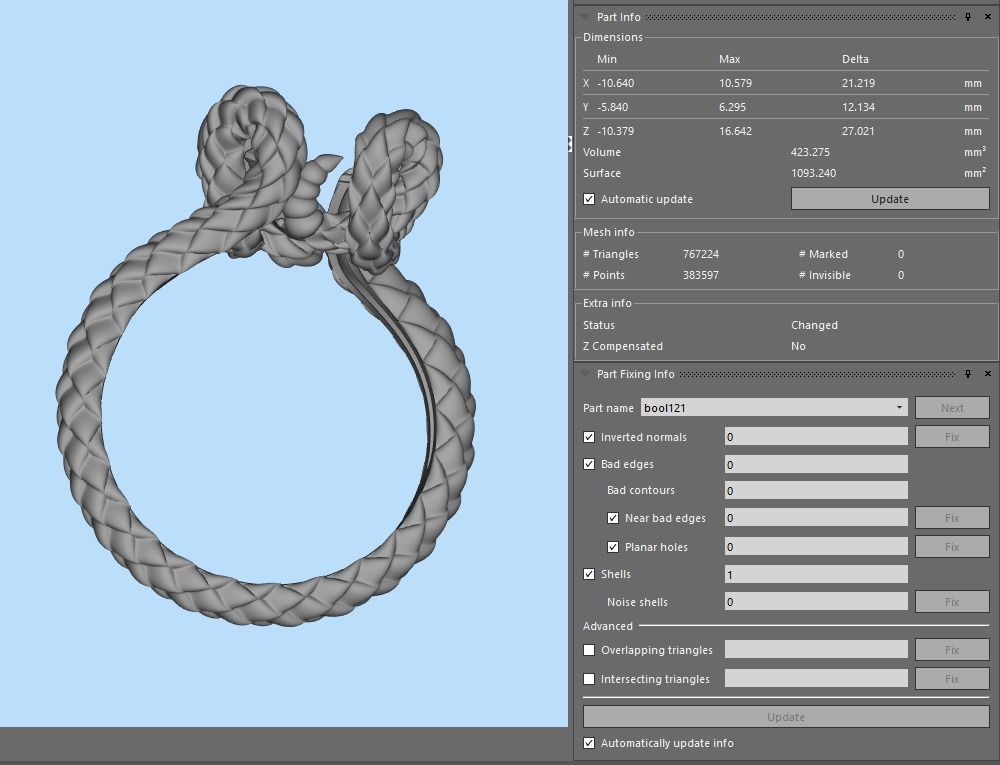Select the X Min value -10.640
The height and width of the screenshot is (765, 1000).
click(x=615, y=84)
